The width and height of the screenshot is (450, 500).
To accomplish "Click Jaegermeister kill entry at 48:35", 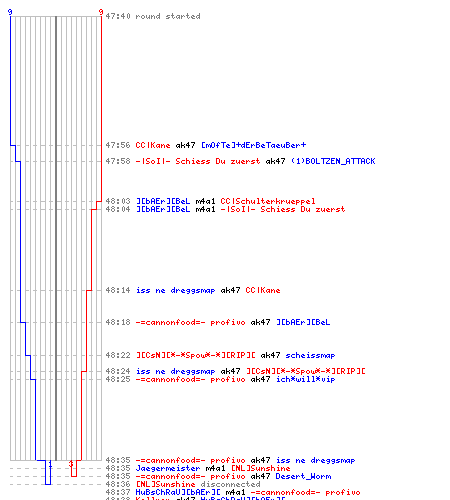I will (x=198, y=468).
